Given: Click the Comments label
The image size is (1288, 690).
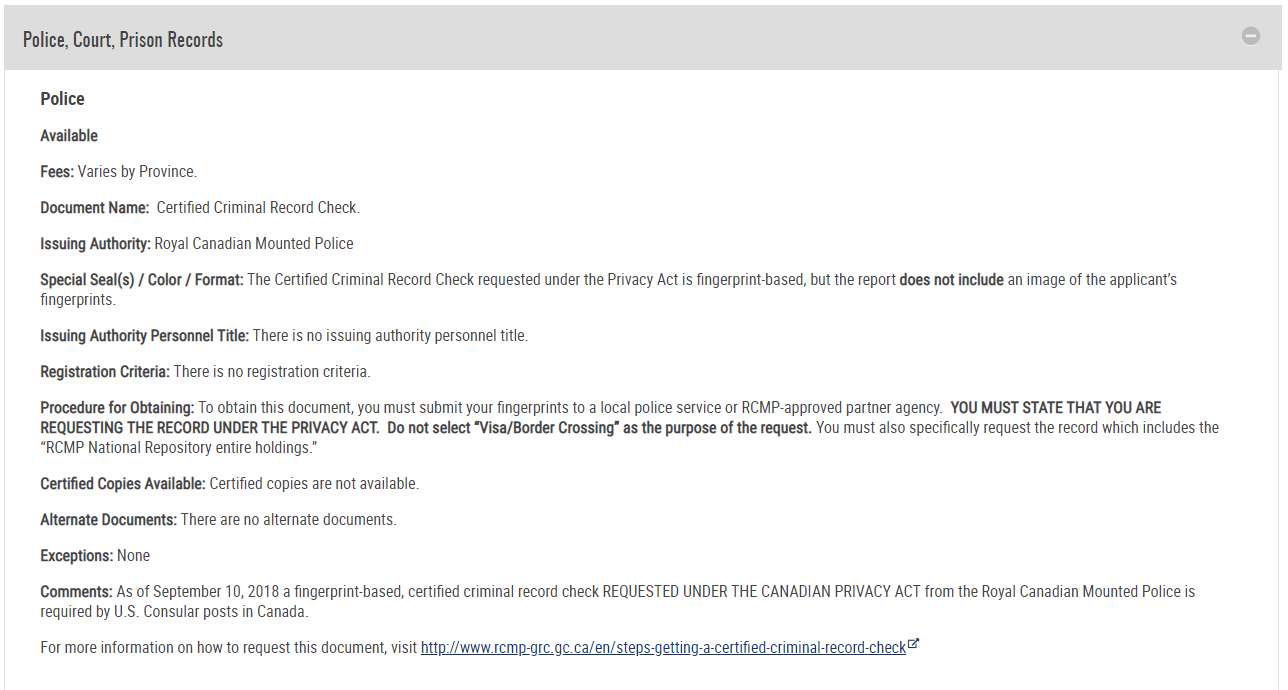Looking at the screenshot, I should coord(76,592).
